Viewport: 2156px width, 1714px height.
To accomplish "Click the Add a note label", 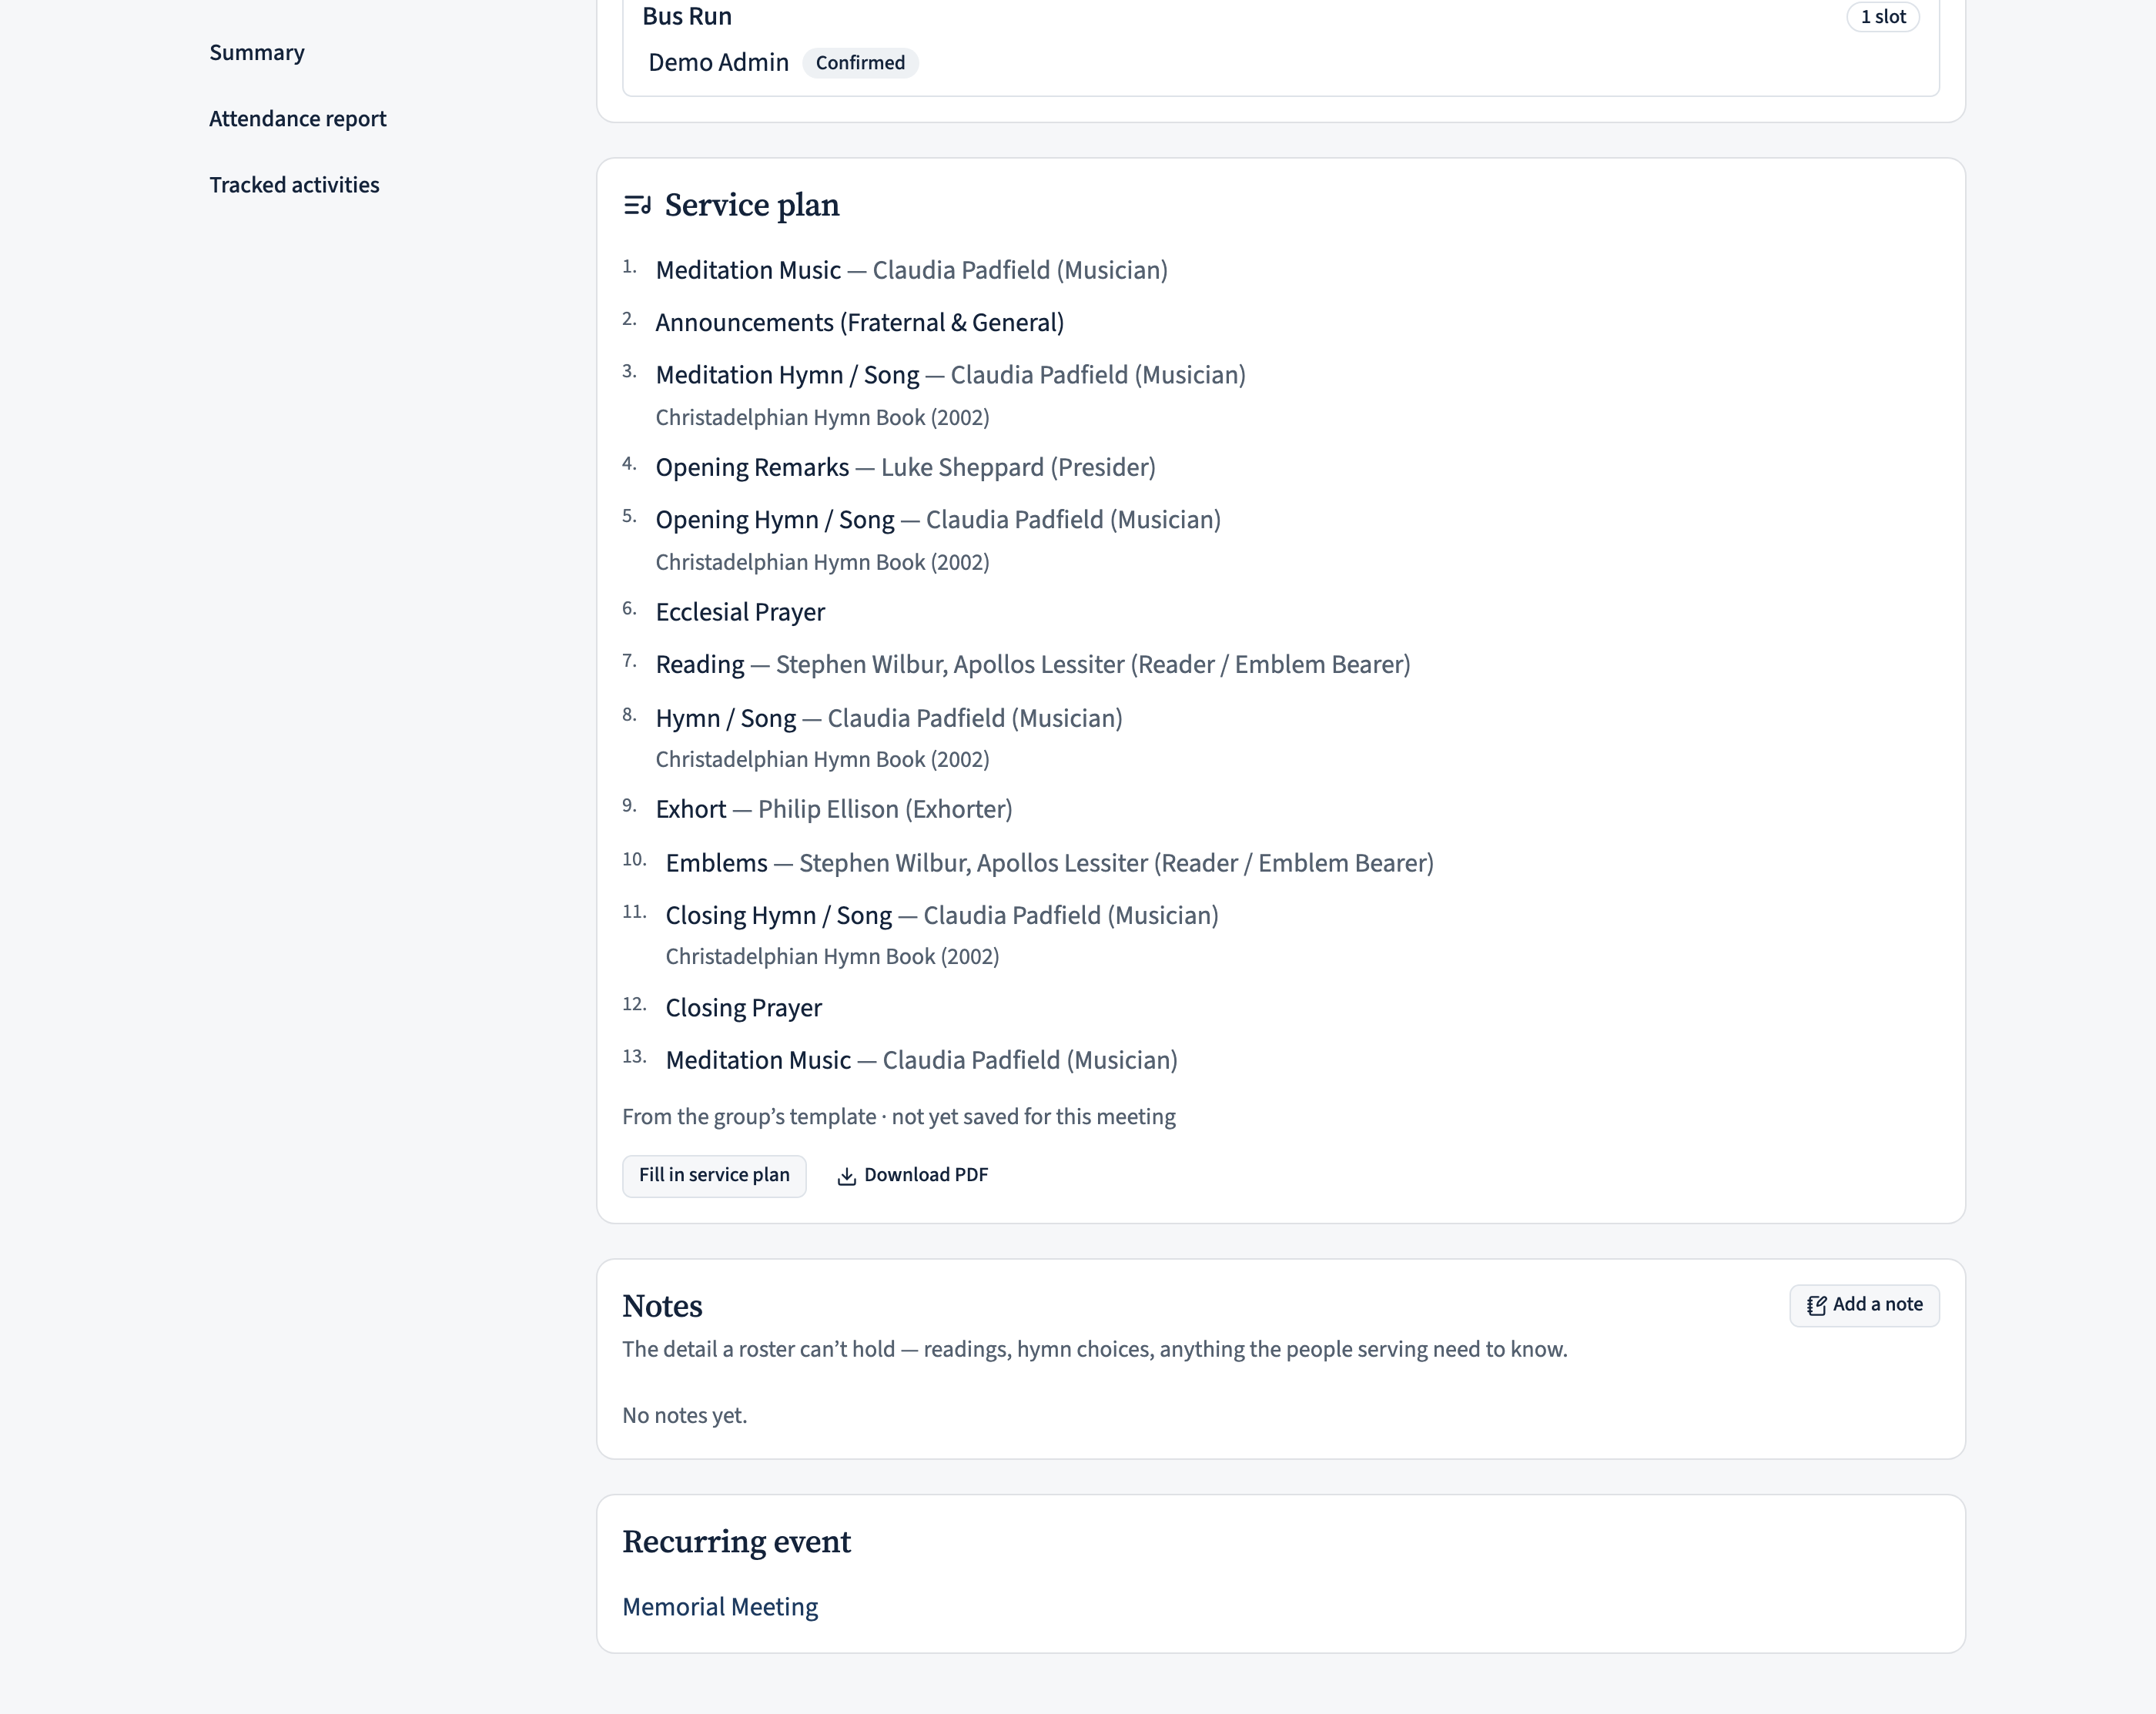I will (1877, 1304).
